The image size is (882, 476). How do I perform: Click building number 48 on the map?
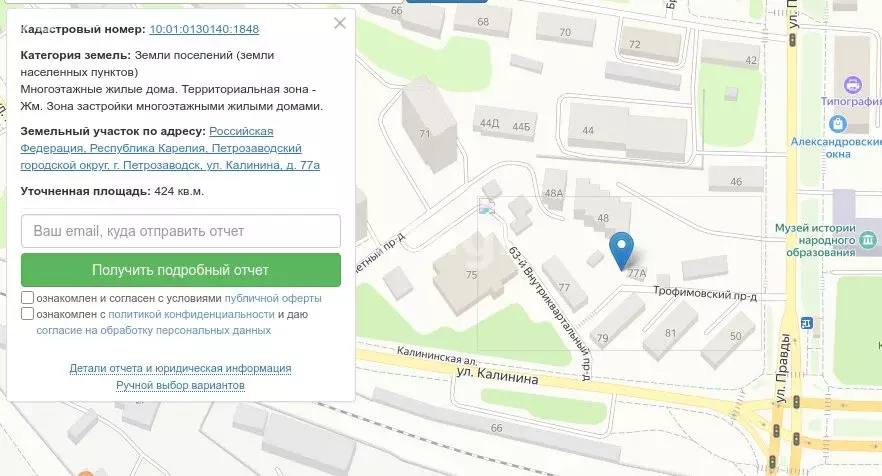click(603, 218)
